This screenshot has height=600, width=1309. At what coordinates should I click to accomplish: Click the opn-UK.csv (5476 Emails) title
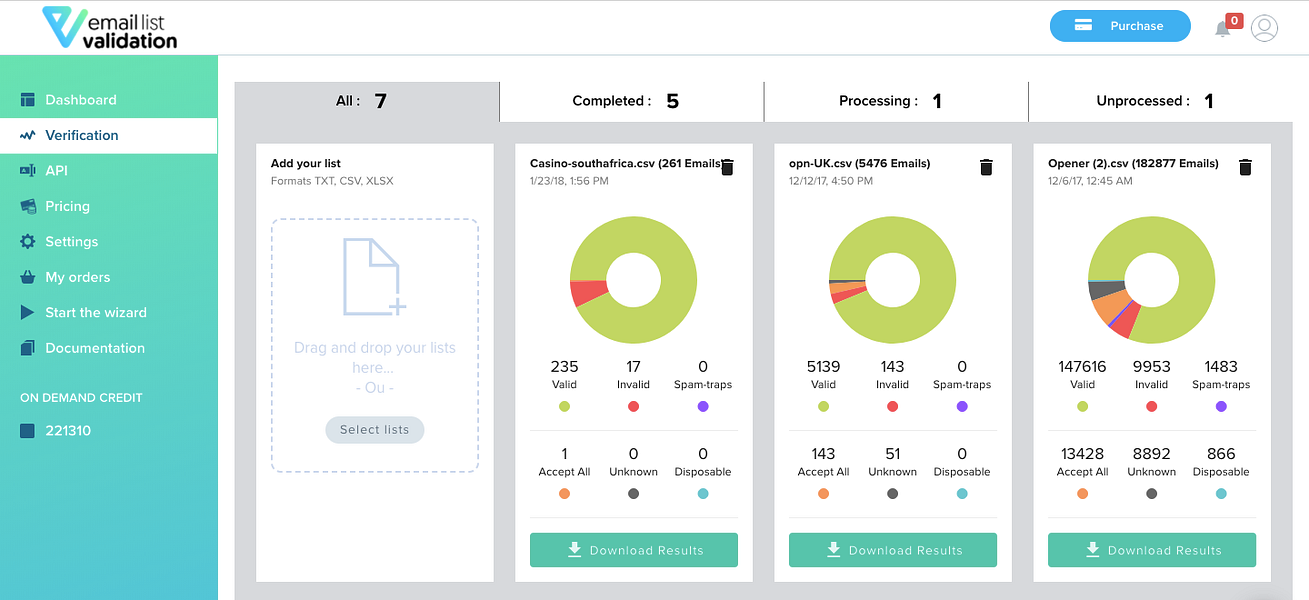tap(860, 163)
